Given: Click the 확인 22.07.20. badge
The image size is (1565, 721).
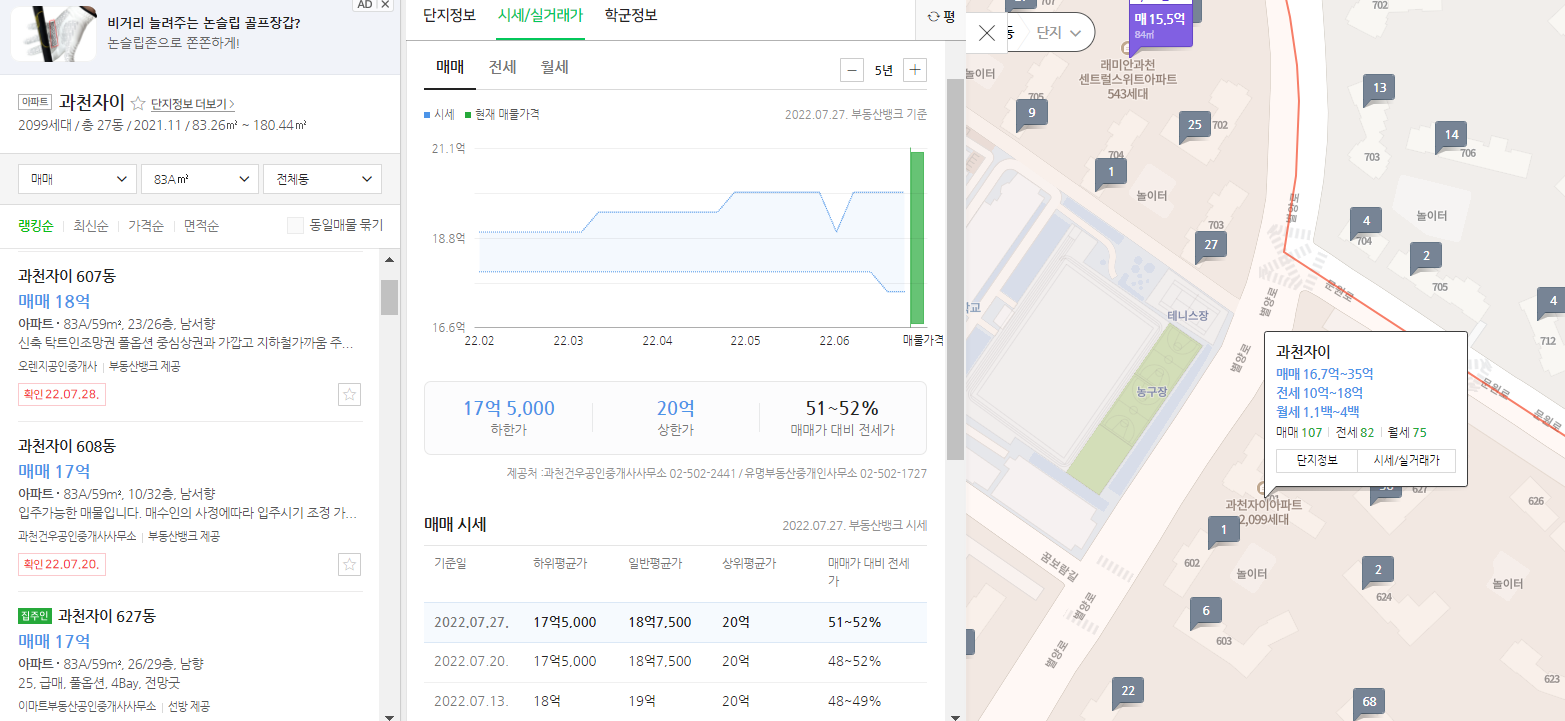Looking at the screenshot, I should (x=62, y=564).
